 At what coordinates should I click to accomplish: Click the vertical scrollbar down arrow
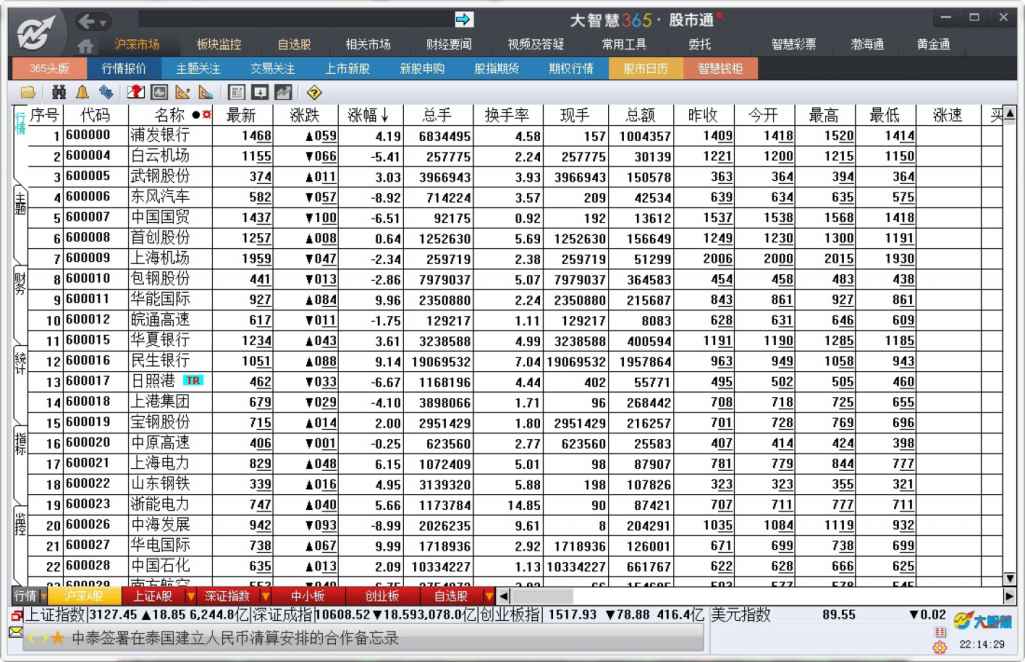click(1009, 578)
